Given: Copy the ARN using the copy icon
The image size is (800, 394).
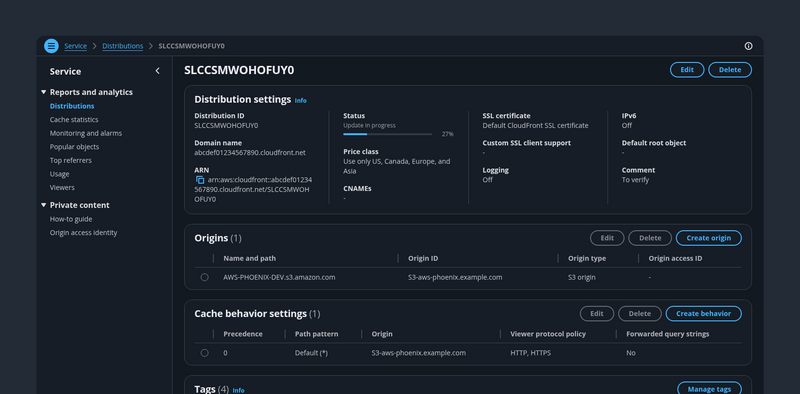Looking at the screenshot, I should (x=200, y=180).
